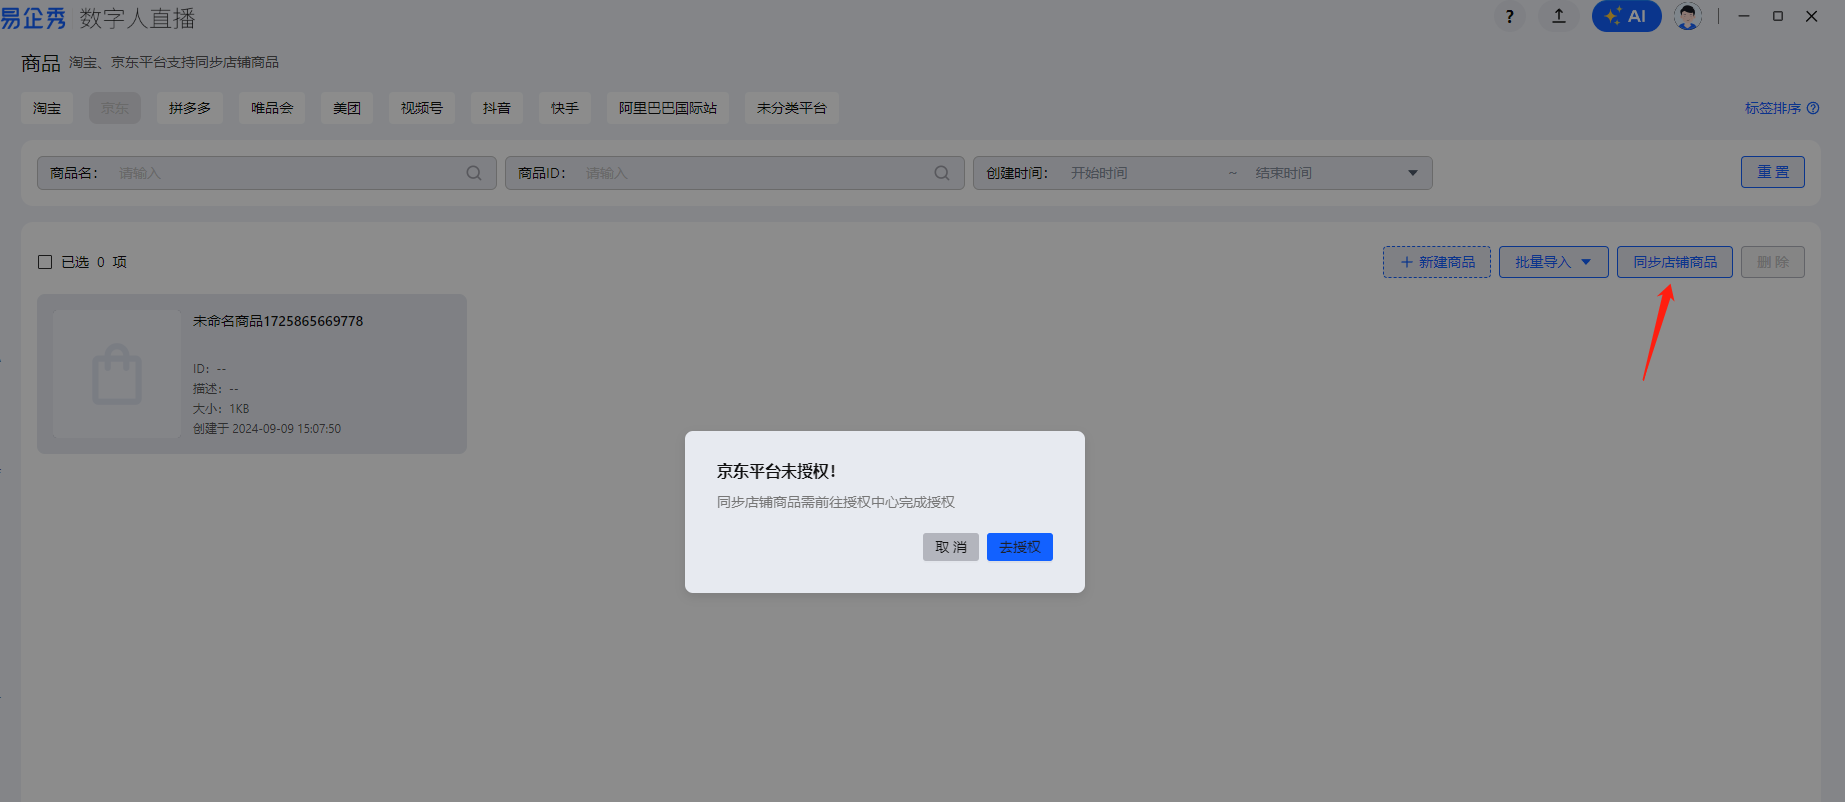1845x802 pixels.
Task: Switch to the 京东 platform tab
Action: pyautogui.click(x=115, y=108)
